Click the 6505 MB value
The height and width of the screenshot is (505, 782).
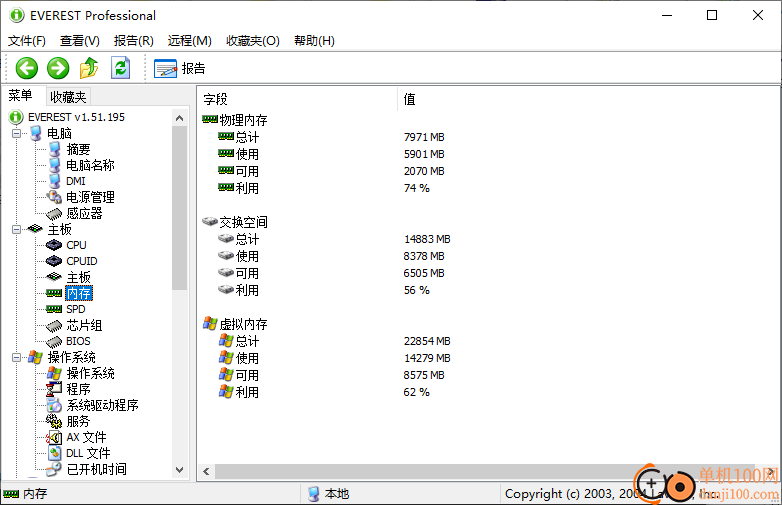pos(424,273)
